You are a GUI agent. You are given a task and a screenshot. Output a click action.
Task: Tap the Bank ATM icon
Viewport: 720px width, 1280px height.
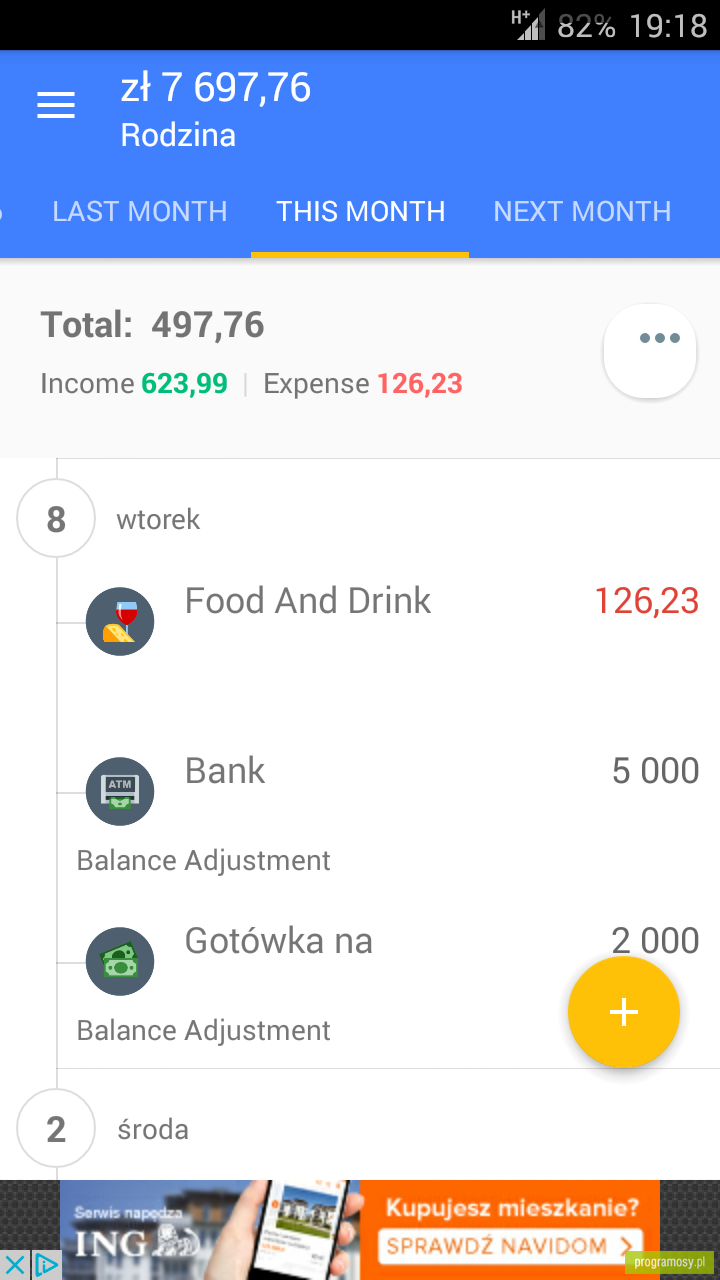120,792
